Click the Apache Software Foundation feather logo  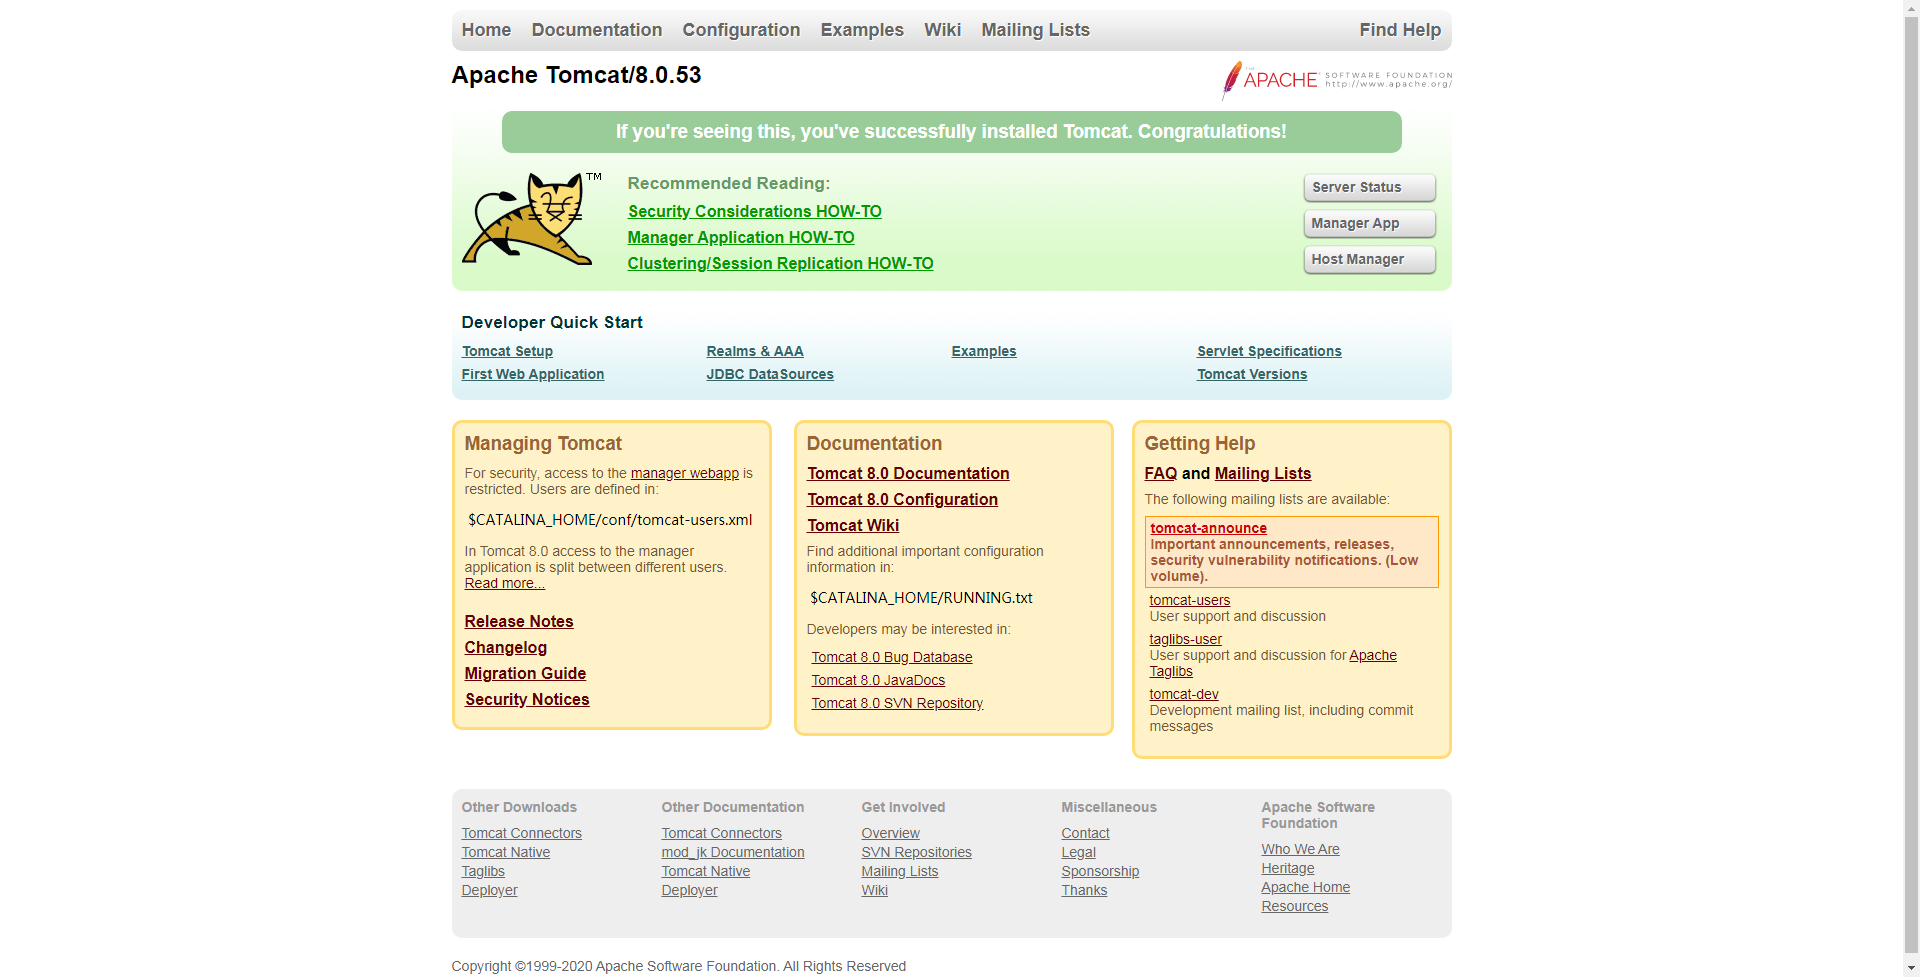(1337, 80)
